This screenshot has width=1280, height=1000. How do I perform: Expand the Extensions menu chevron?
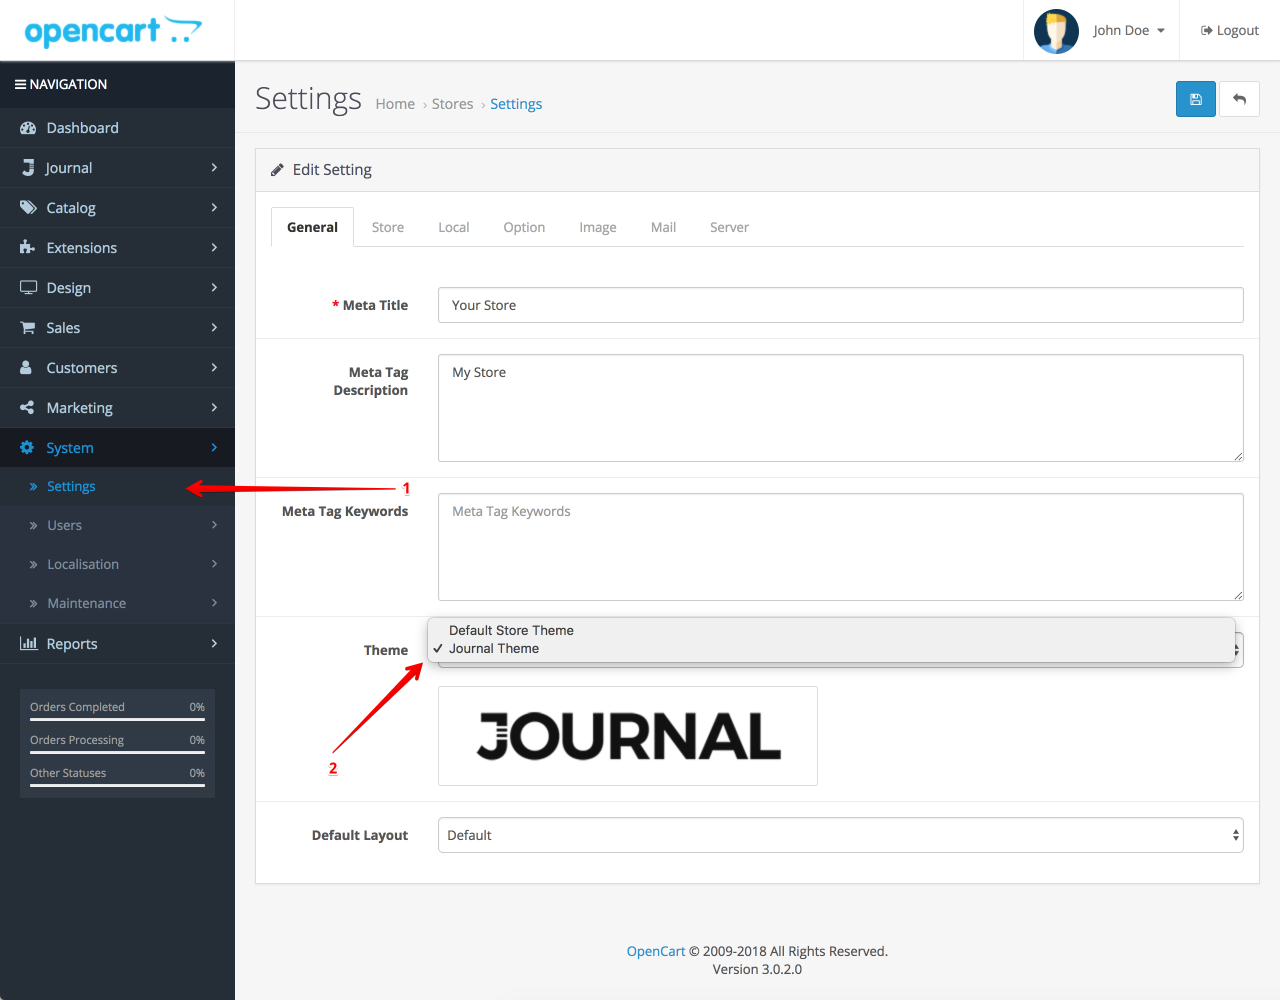[x=214, y=248]
